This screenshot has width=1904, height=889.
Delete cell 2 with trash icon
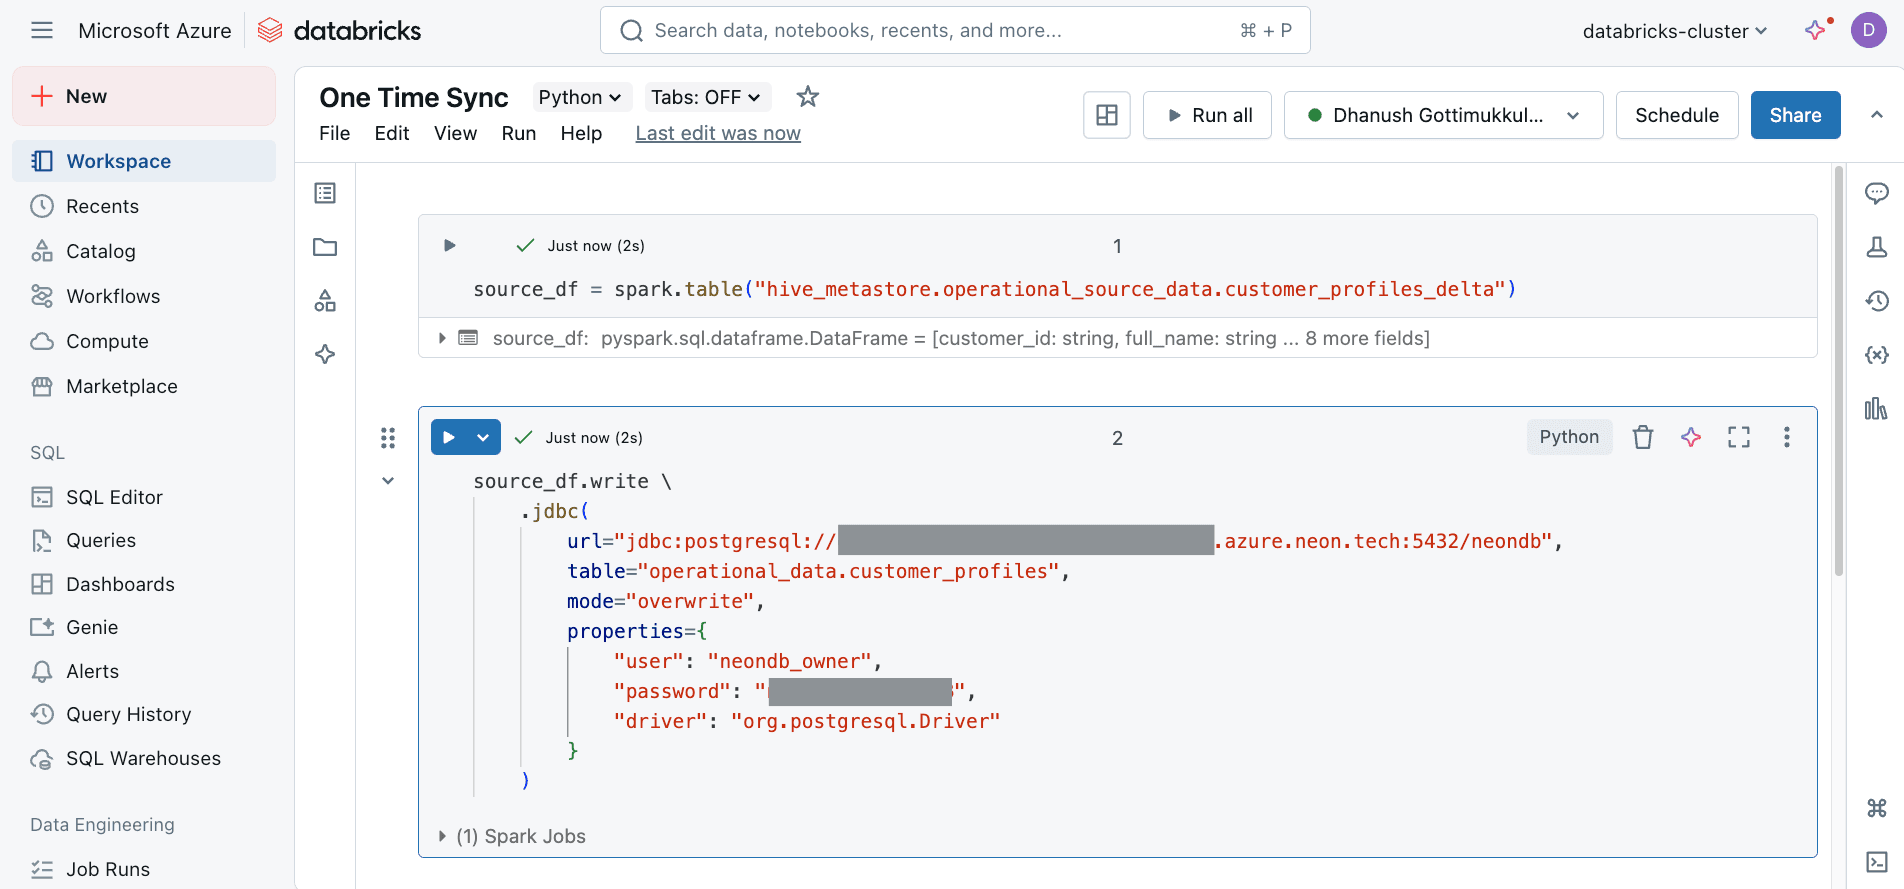pos(1643,437)
